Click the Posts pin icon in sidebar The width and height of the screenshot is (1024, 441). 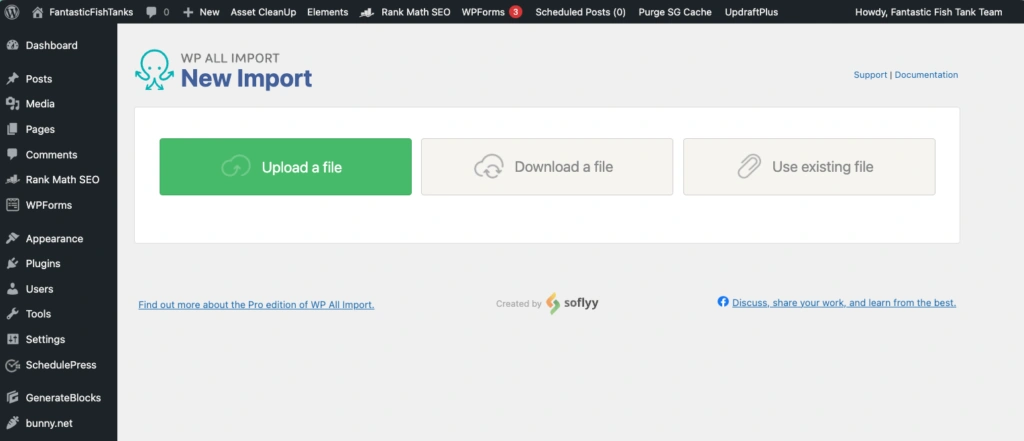(12, 79)
